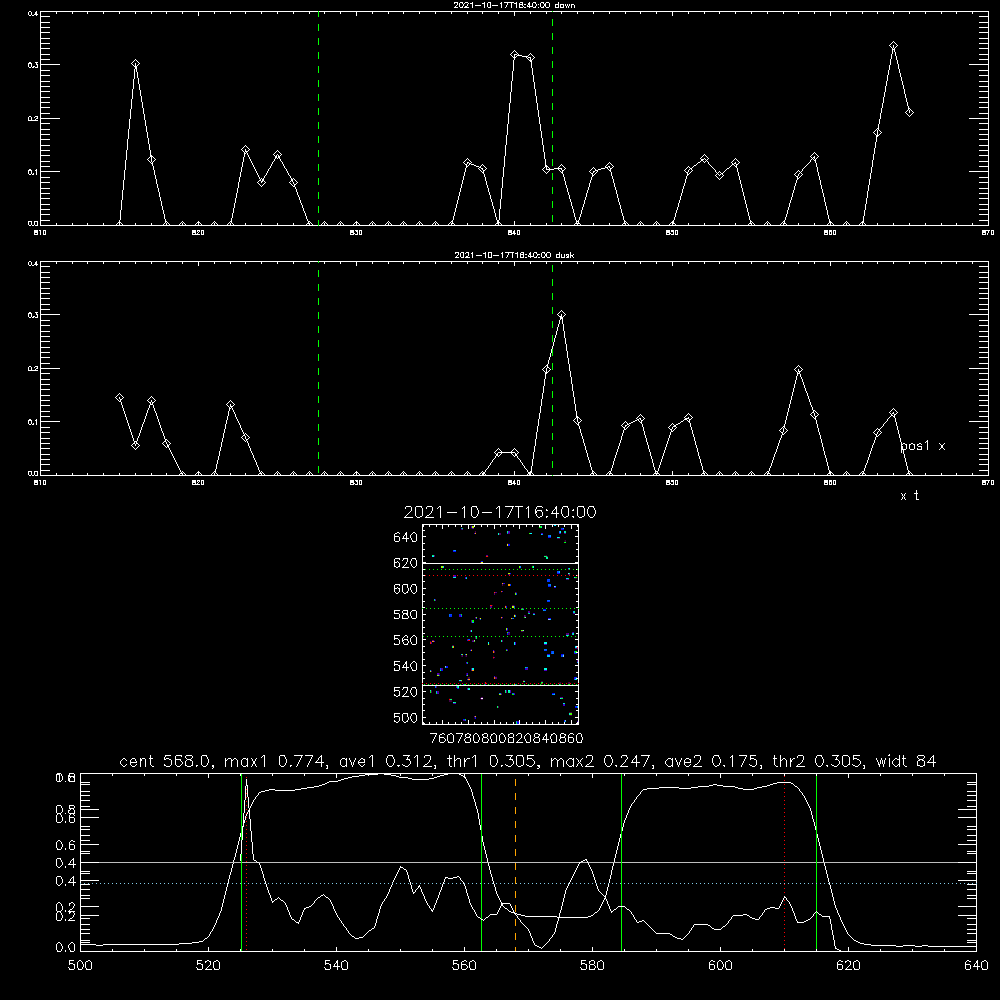The image size is (1000, 1000).
Task: Click the '0.0' y-axis label of the bottom plot
Action: 65,947
